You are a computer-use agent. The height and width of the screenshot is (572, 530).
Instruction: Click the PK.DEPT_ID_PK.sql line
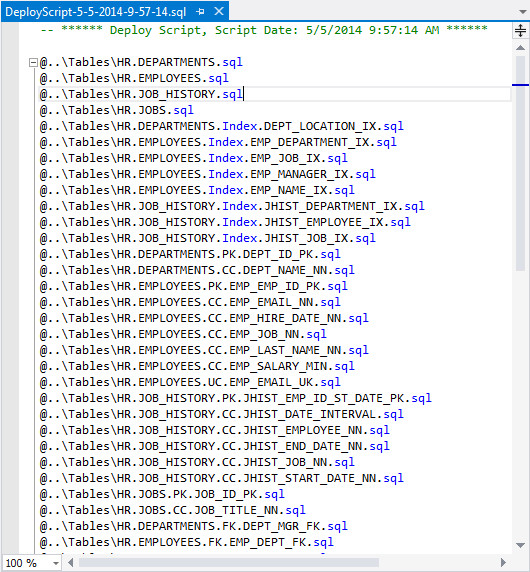(190, 255)
